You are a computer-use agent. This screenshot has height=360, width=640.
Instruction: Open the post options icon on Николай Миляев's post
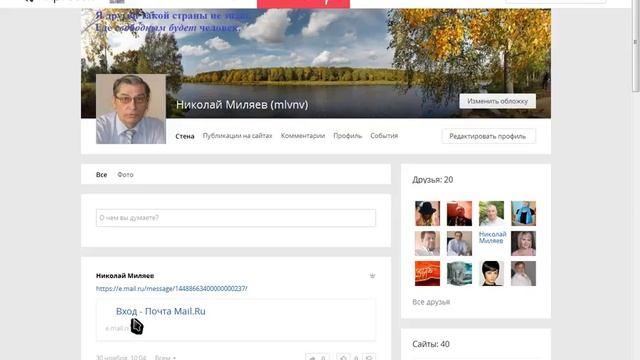click(x=372, y=276)
